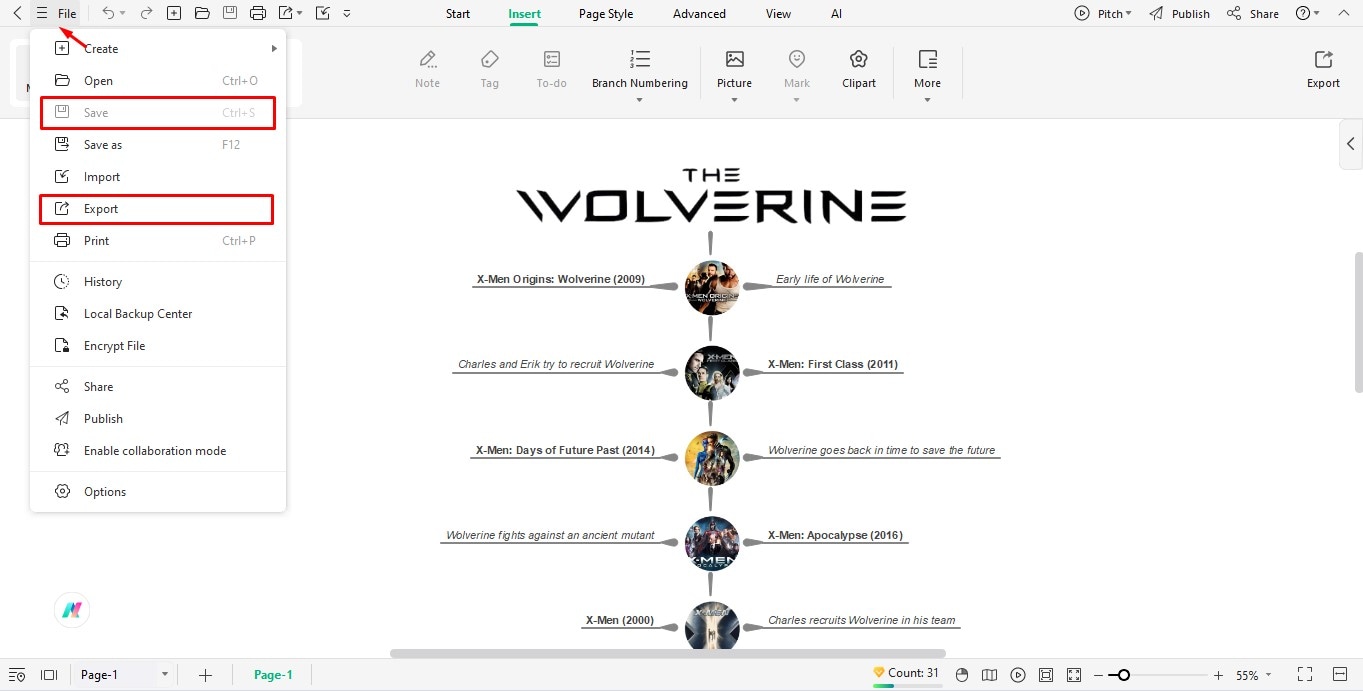This screenshot has height=691, width=1363.
Task: Switch to the View tab
Action: (x=778, y=14)
